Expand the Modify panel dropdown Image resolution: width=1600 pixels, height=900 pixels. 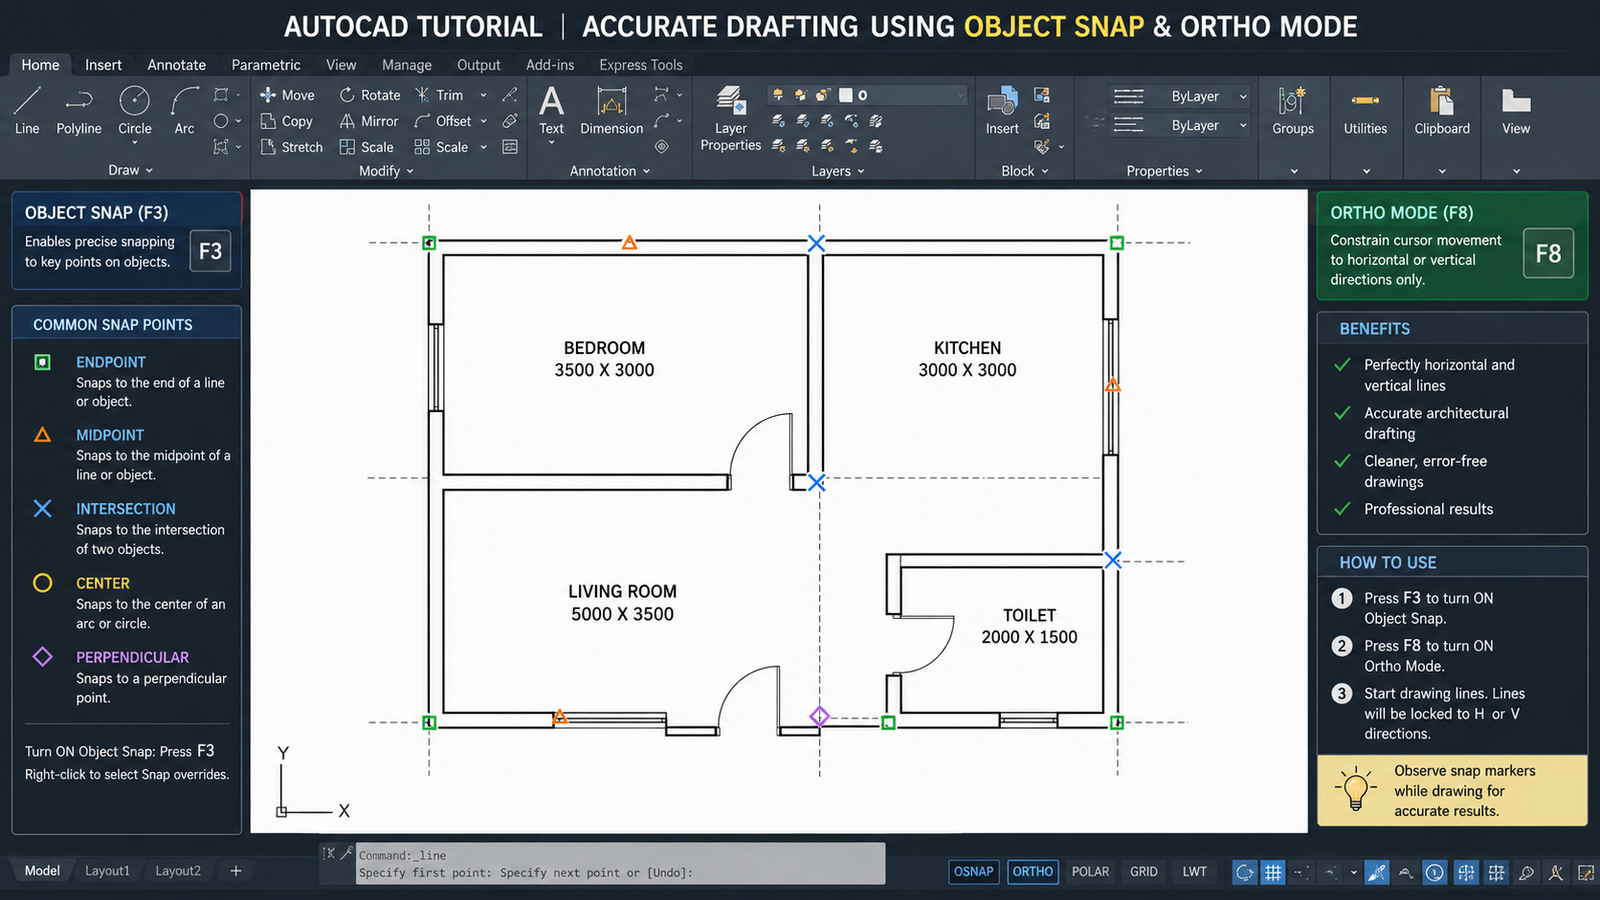pos(386,171)
